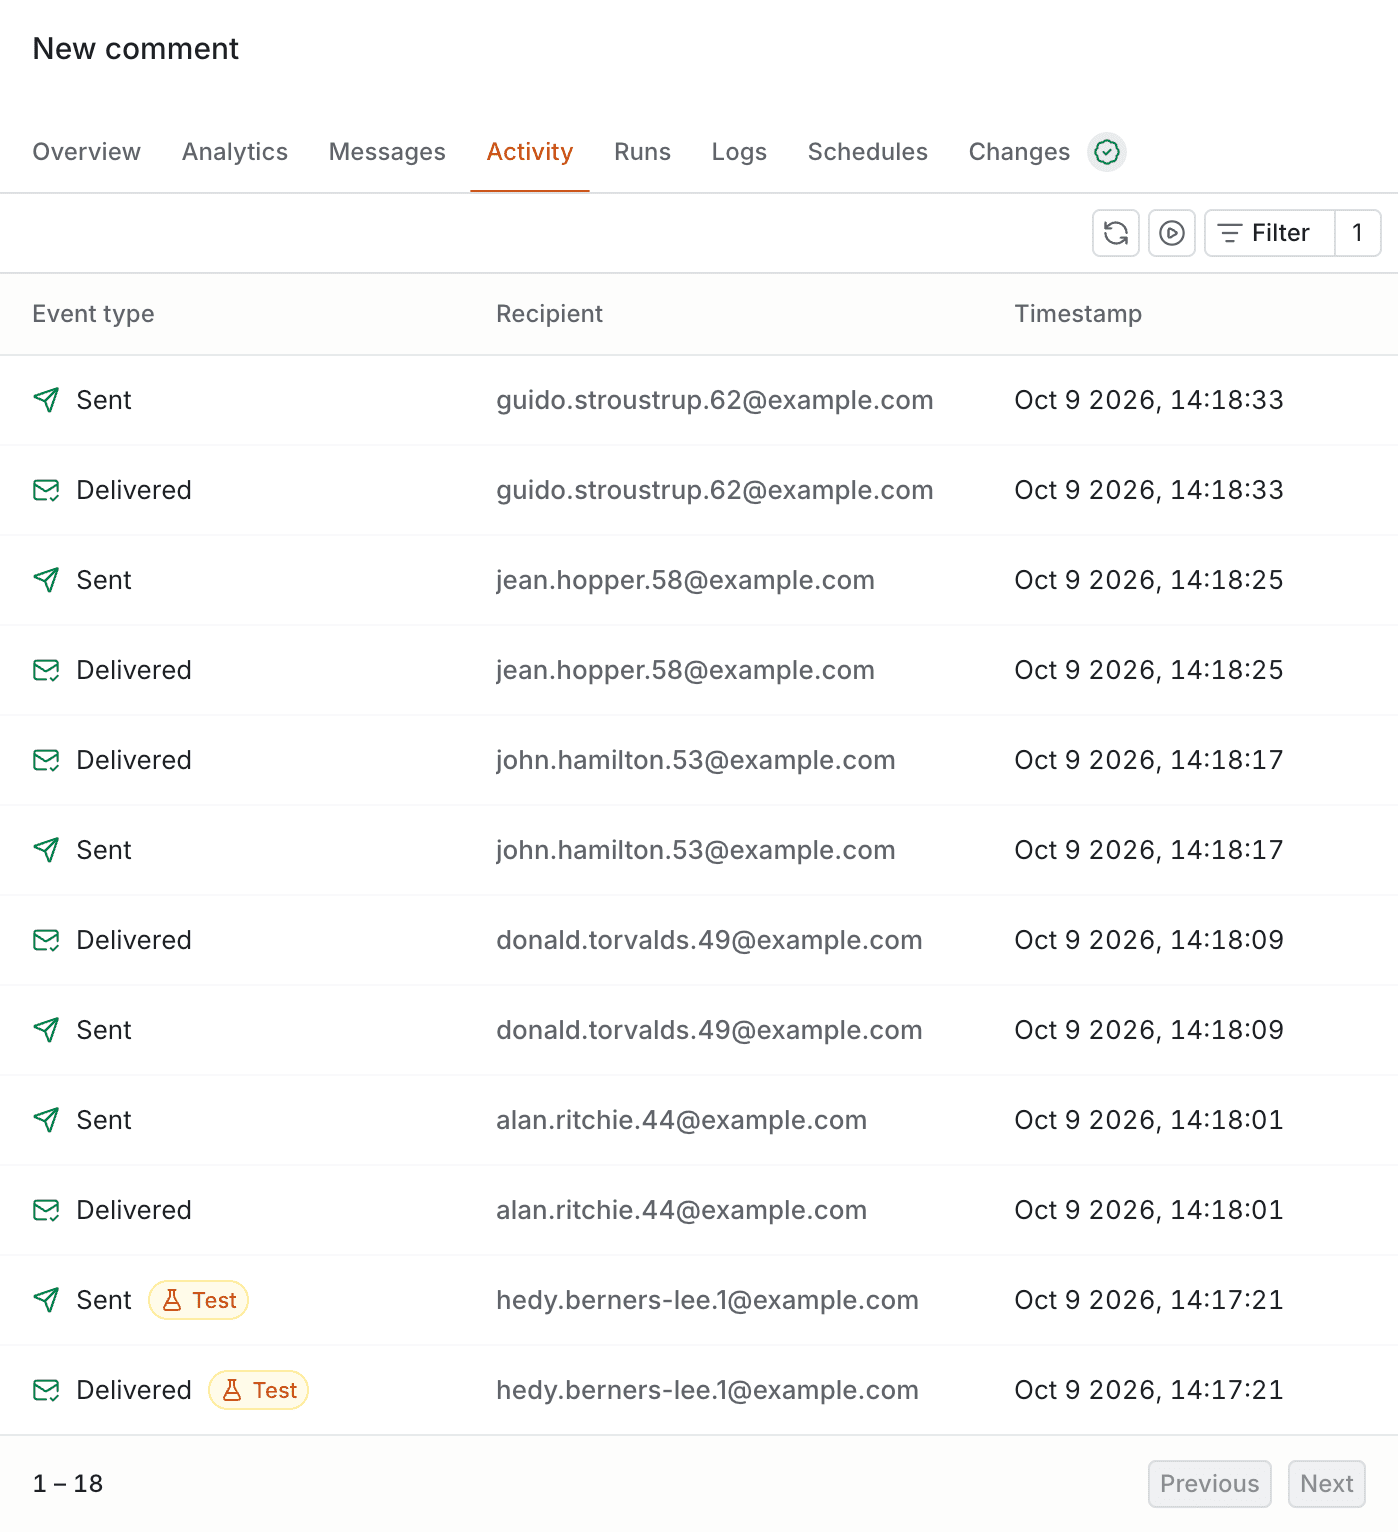Image resolution: width=1398 pixels, height=1532 pixels.
Task: Click the pagination range text 1 – 18
Action: tap(68, 1484)
